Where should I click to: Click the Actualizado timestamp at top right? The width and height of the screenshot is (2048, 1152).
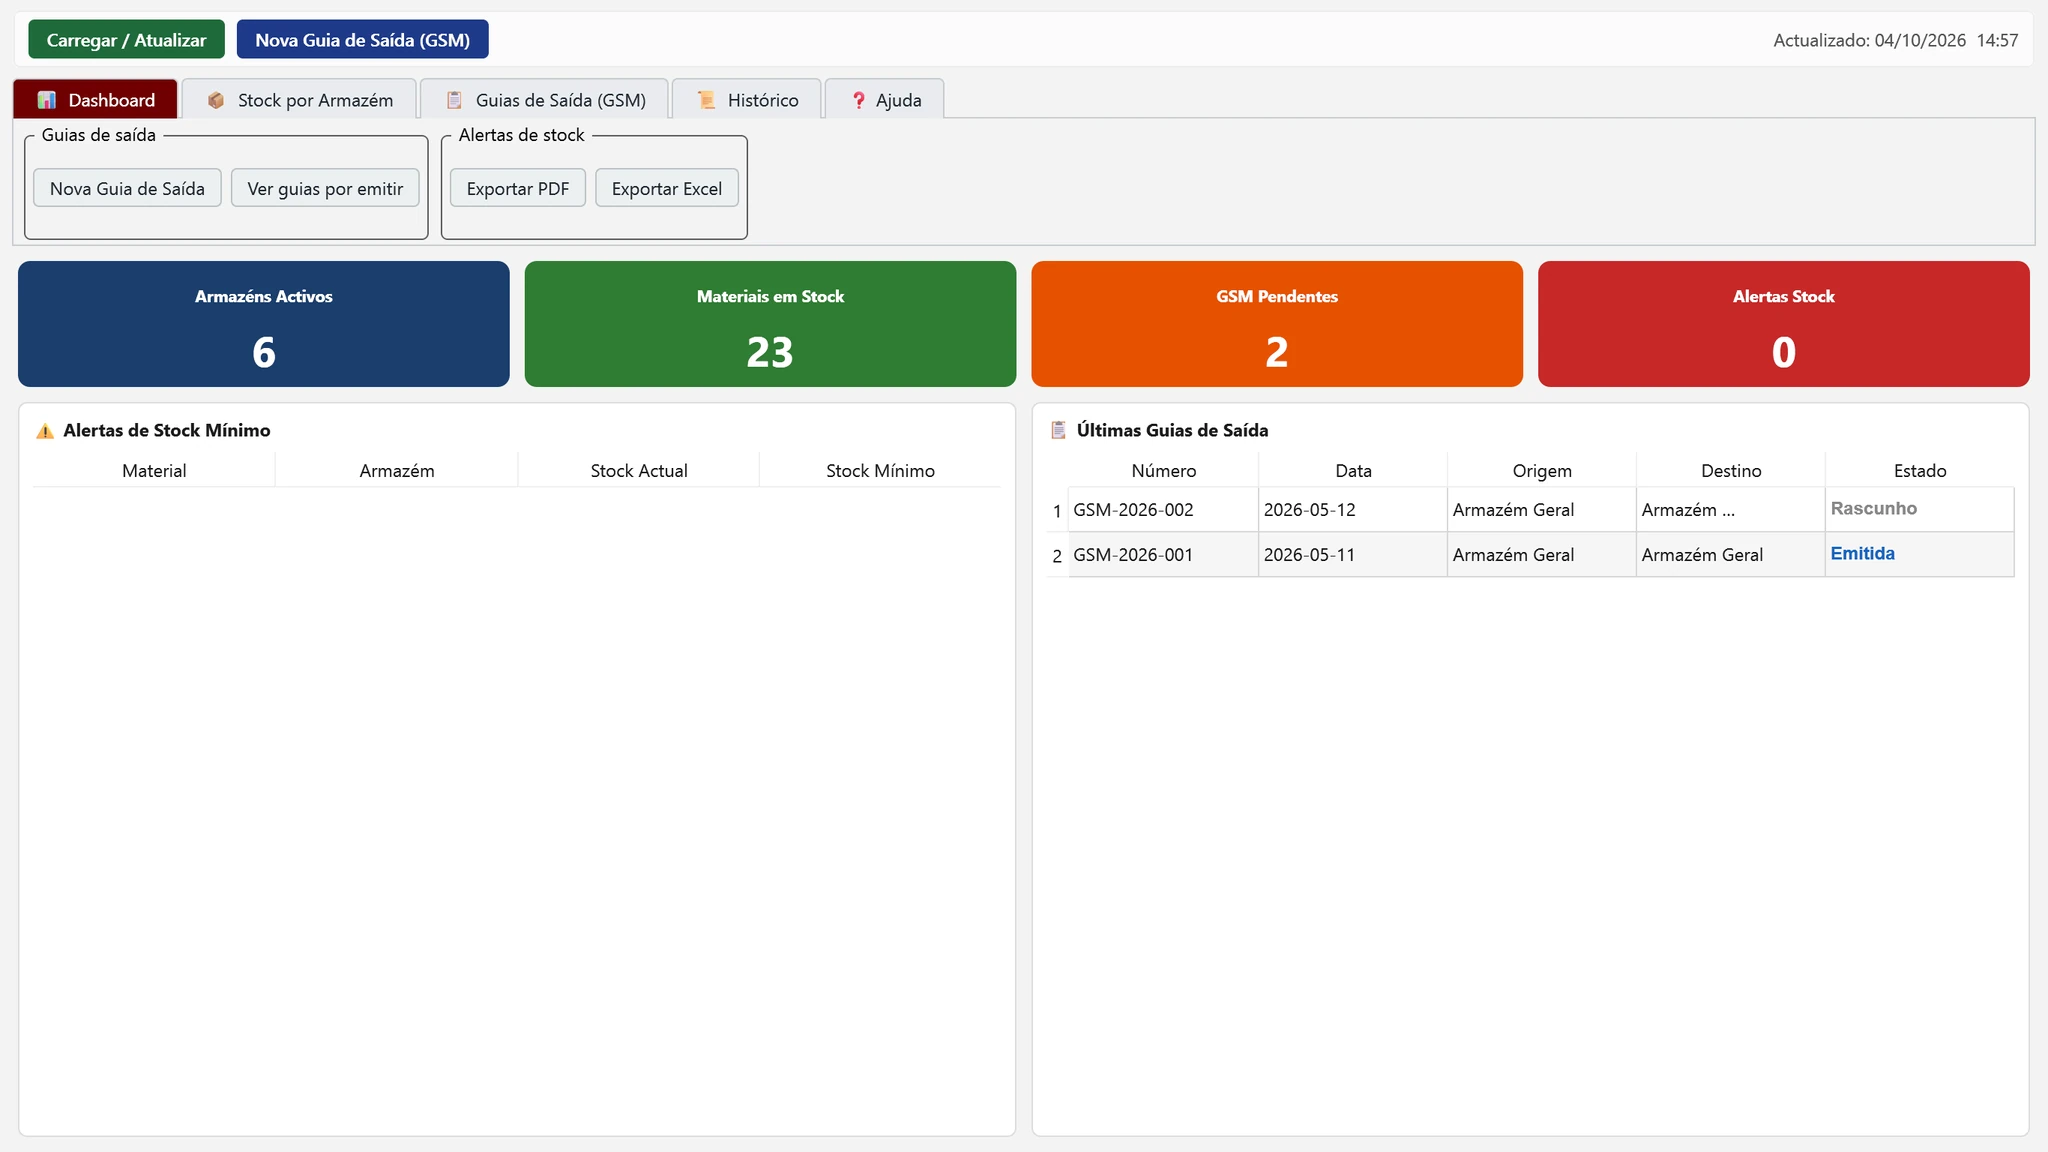1895,41
